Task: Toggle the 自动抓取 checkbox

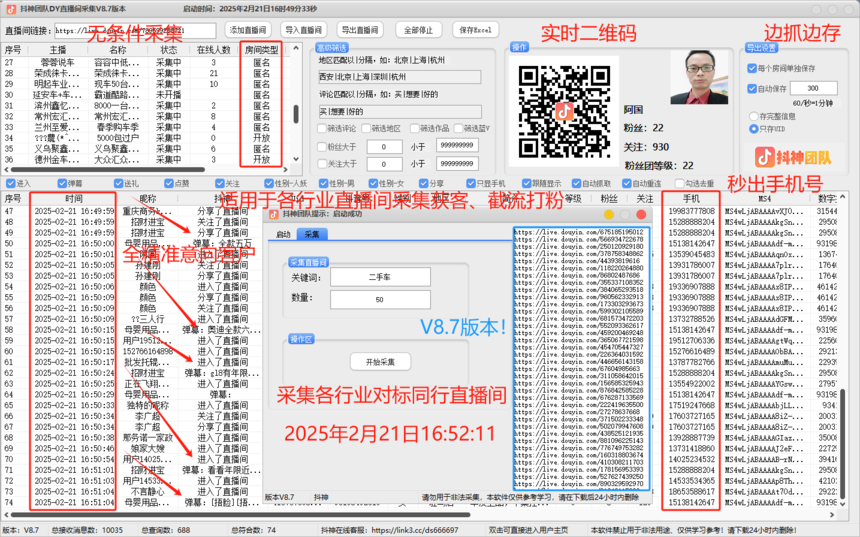Action: pos(576,183)
